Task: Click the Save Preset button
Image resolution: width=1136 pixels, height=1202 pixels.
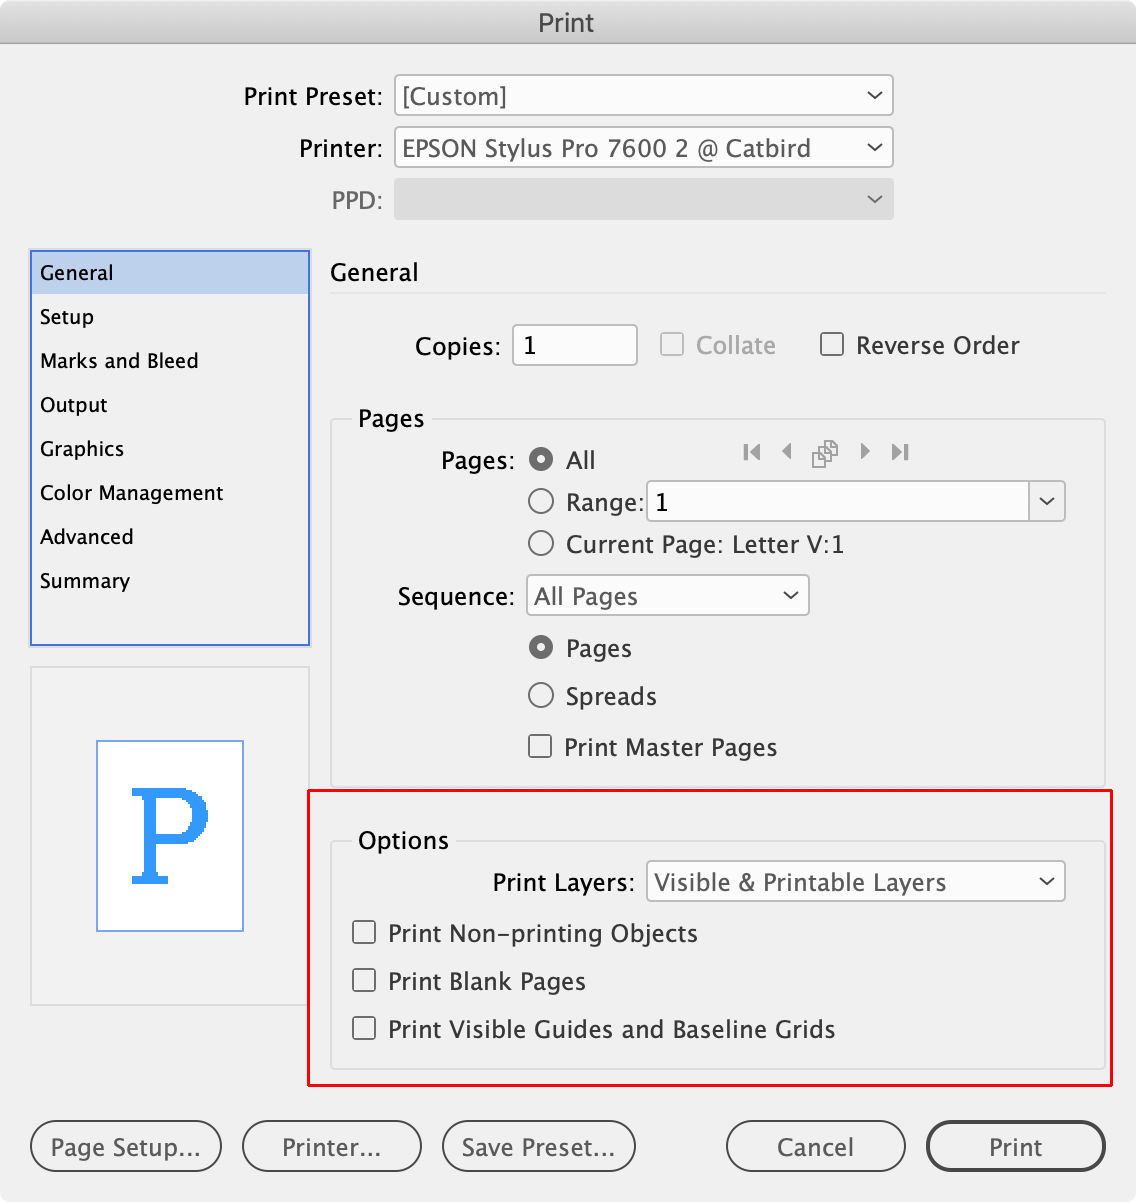Action: click(x=538, y=1146)
